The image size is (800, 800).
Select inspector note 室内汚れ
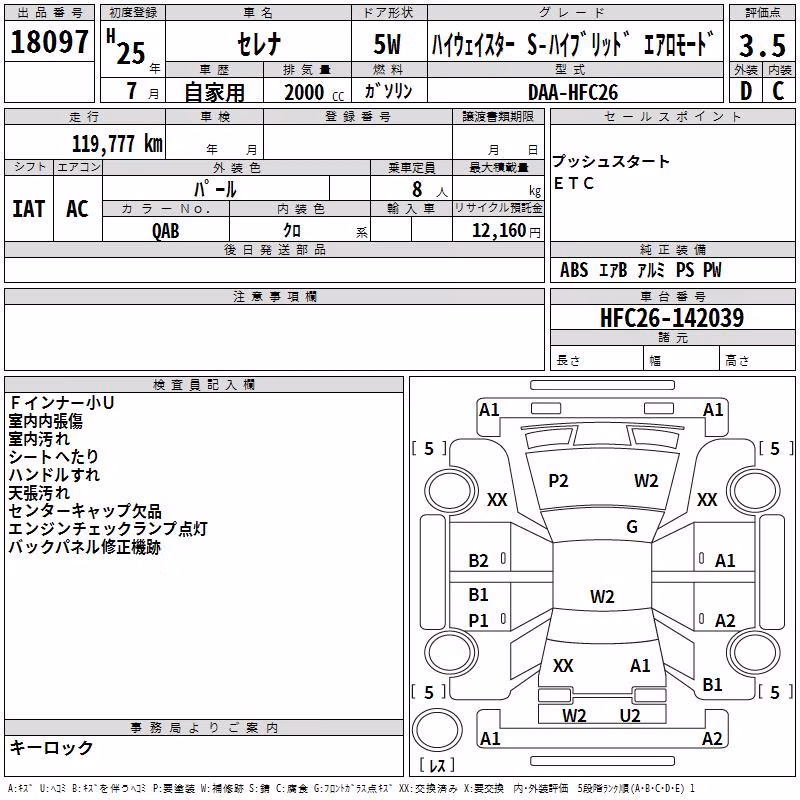(39, 439)
